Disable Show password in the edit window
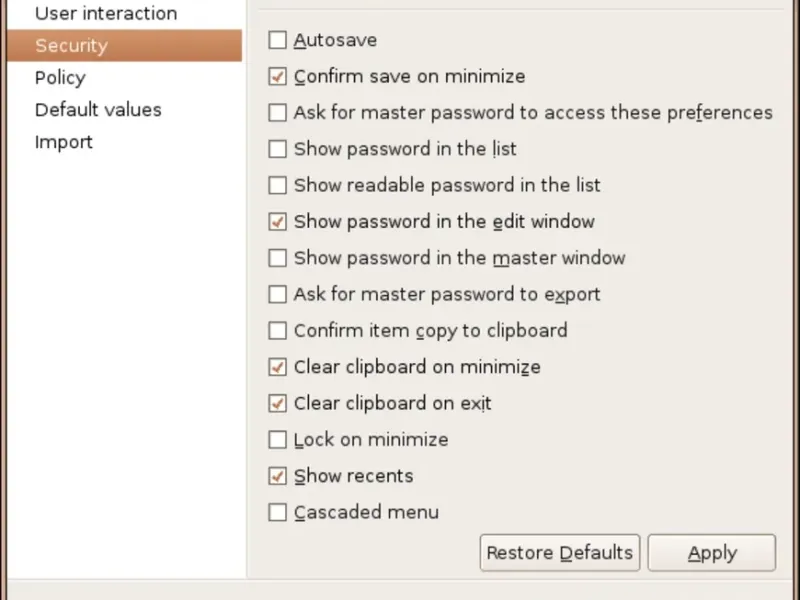Viewport: 800px width, 600px height. [278, 222]
